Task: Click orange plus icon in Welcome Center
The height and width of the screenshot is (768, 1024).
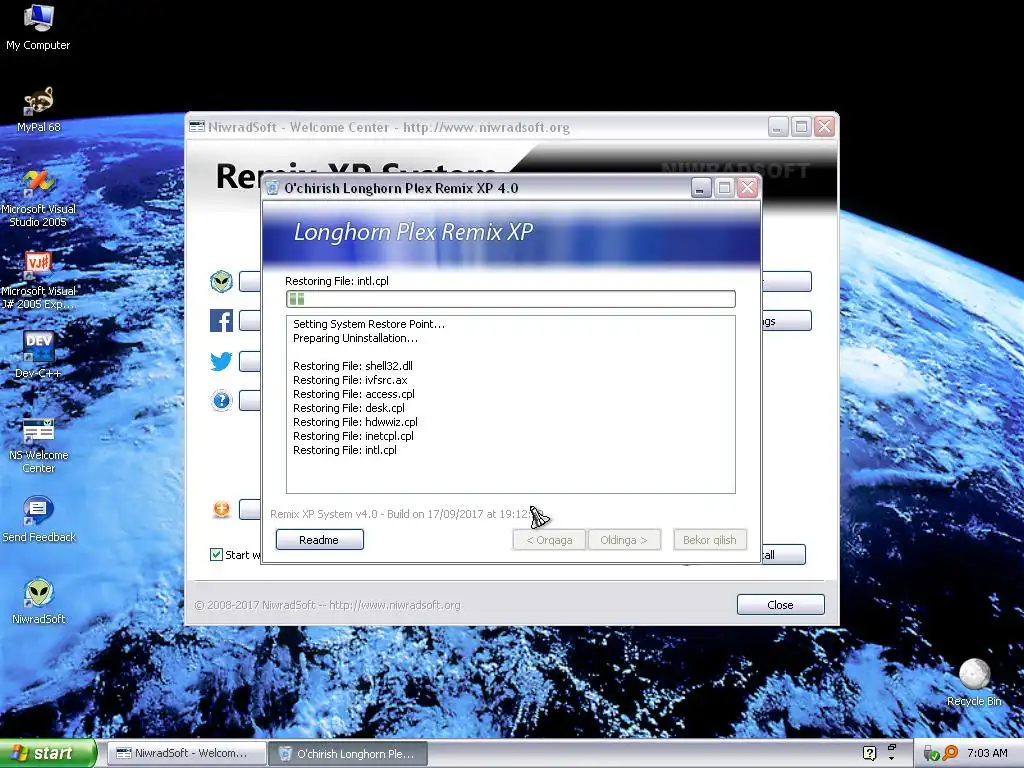Action: [x=221, y=509]
